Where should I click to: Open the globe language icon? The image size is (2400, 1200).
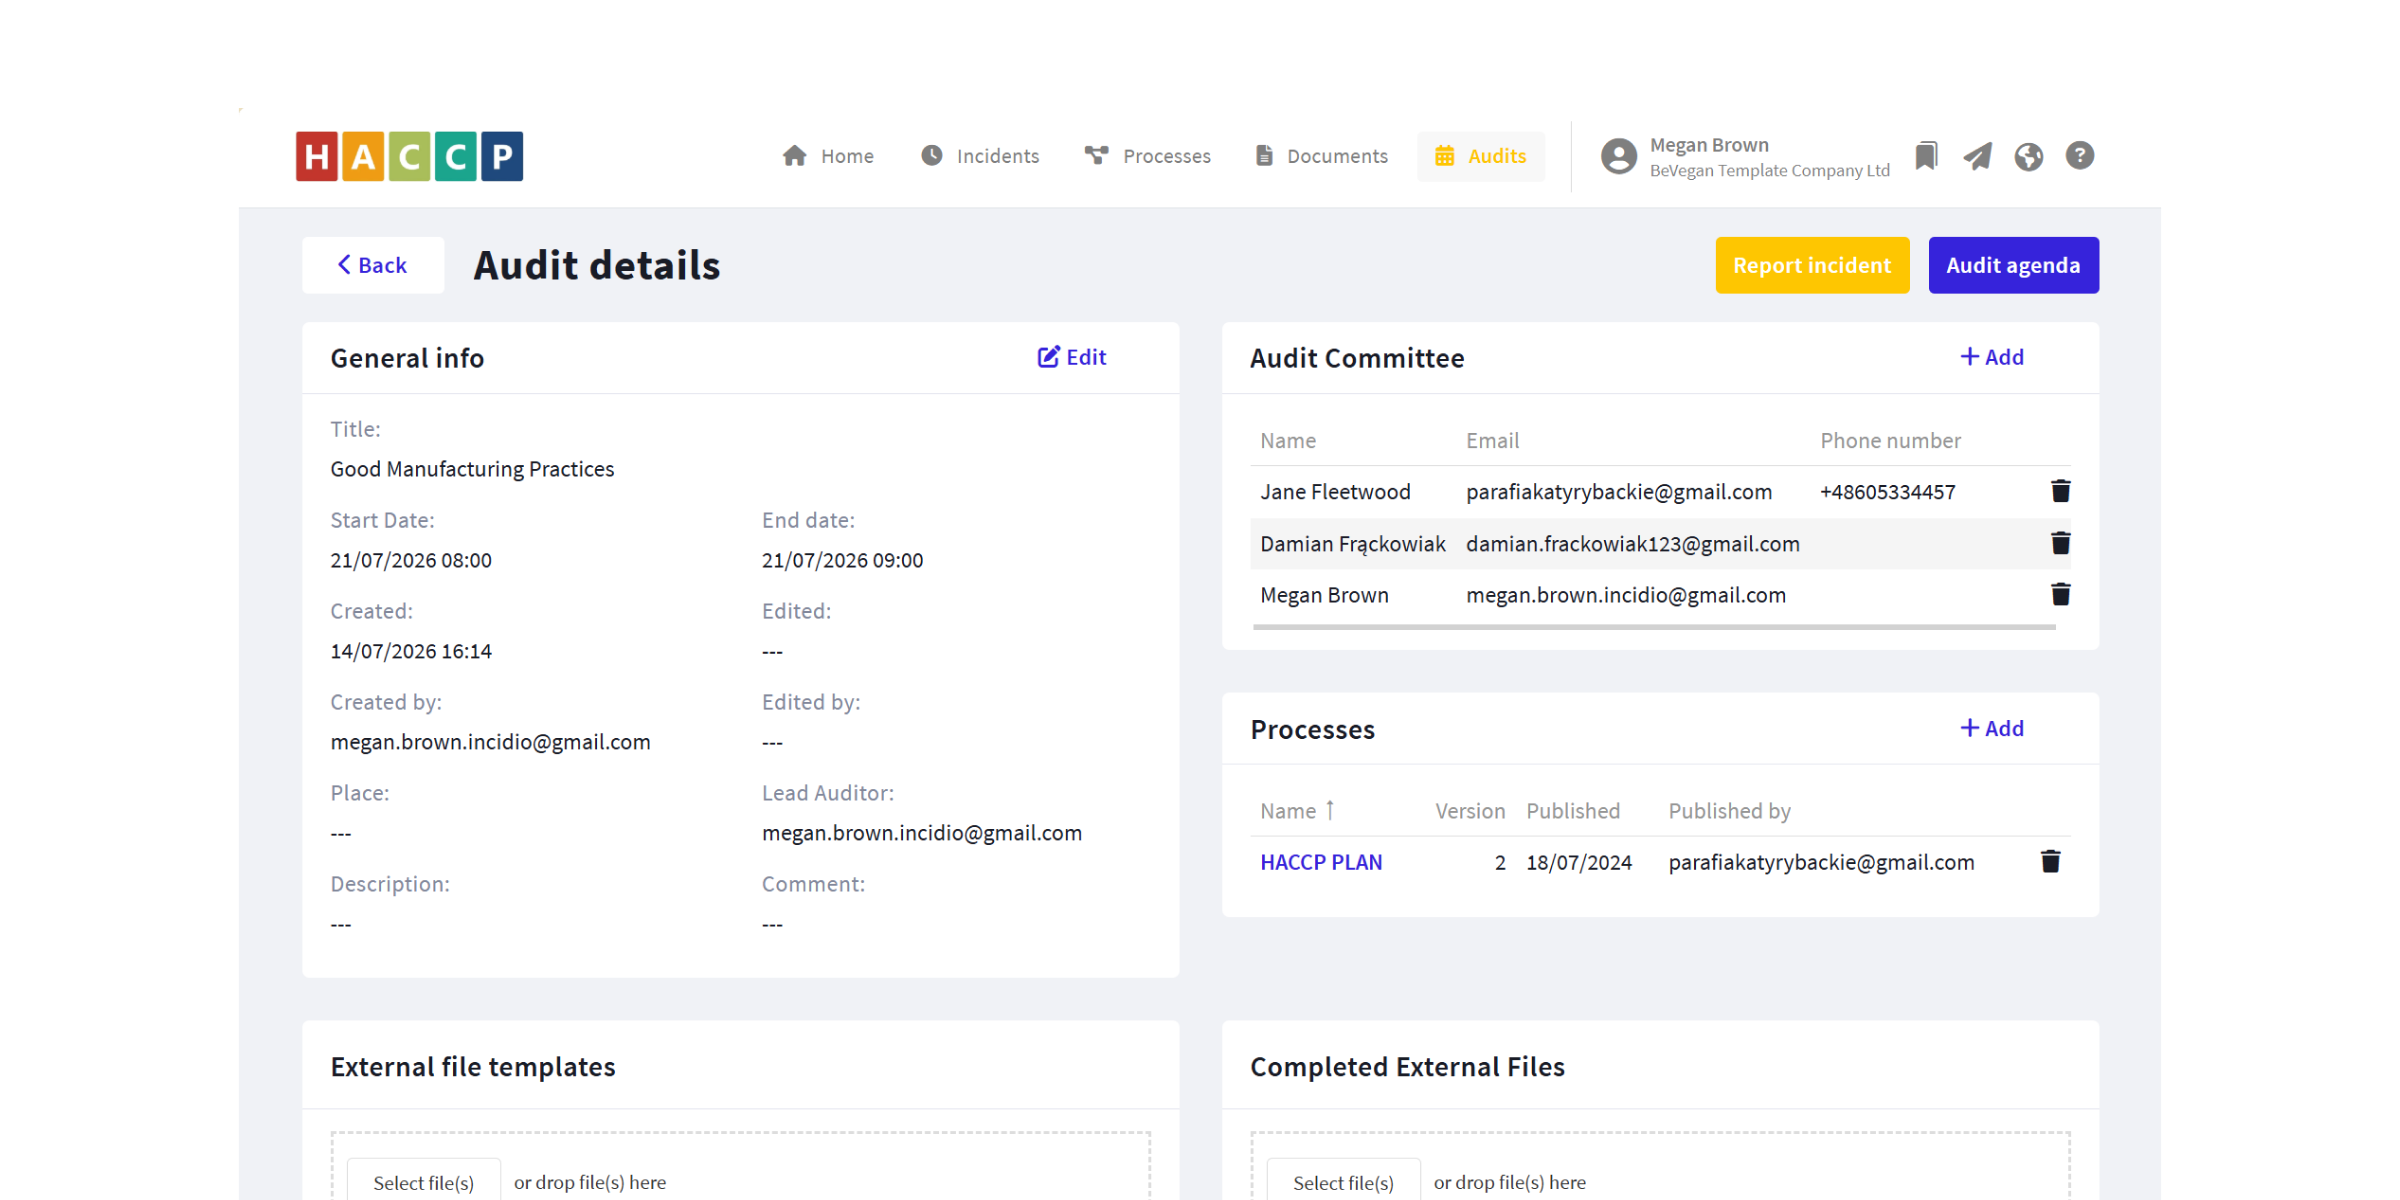[2029, 156]
